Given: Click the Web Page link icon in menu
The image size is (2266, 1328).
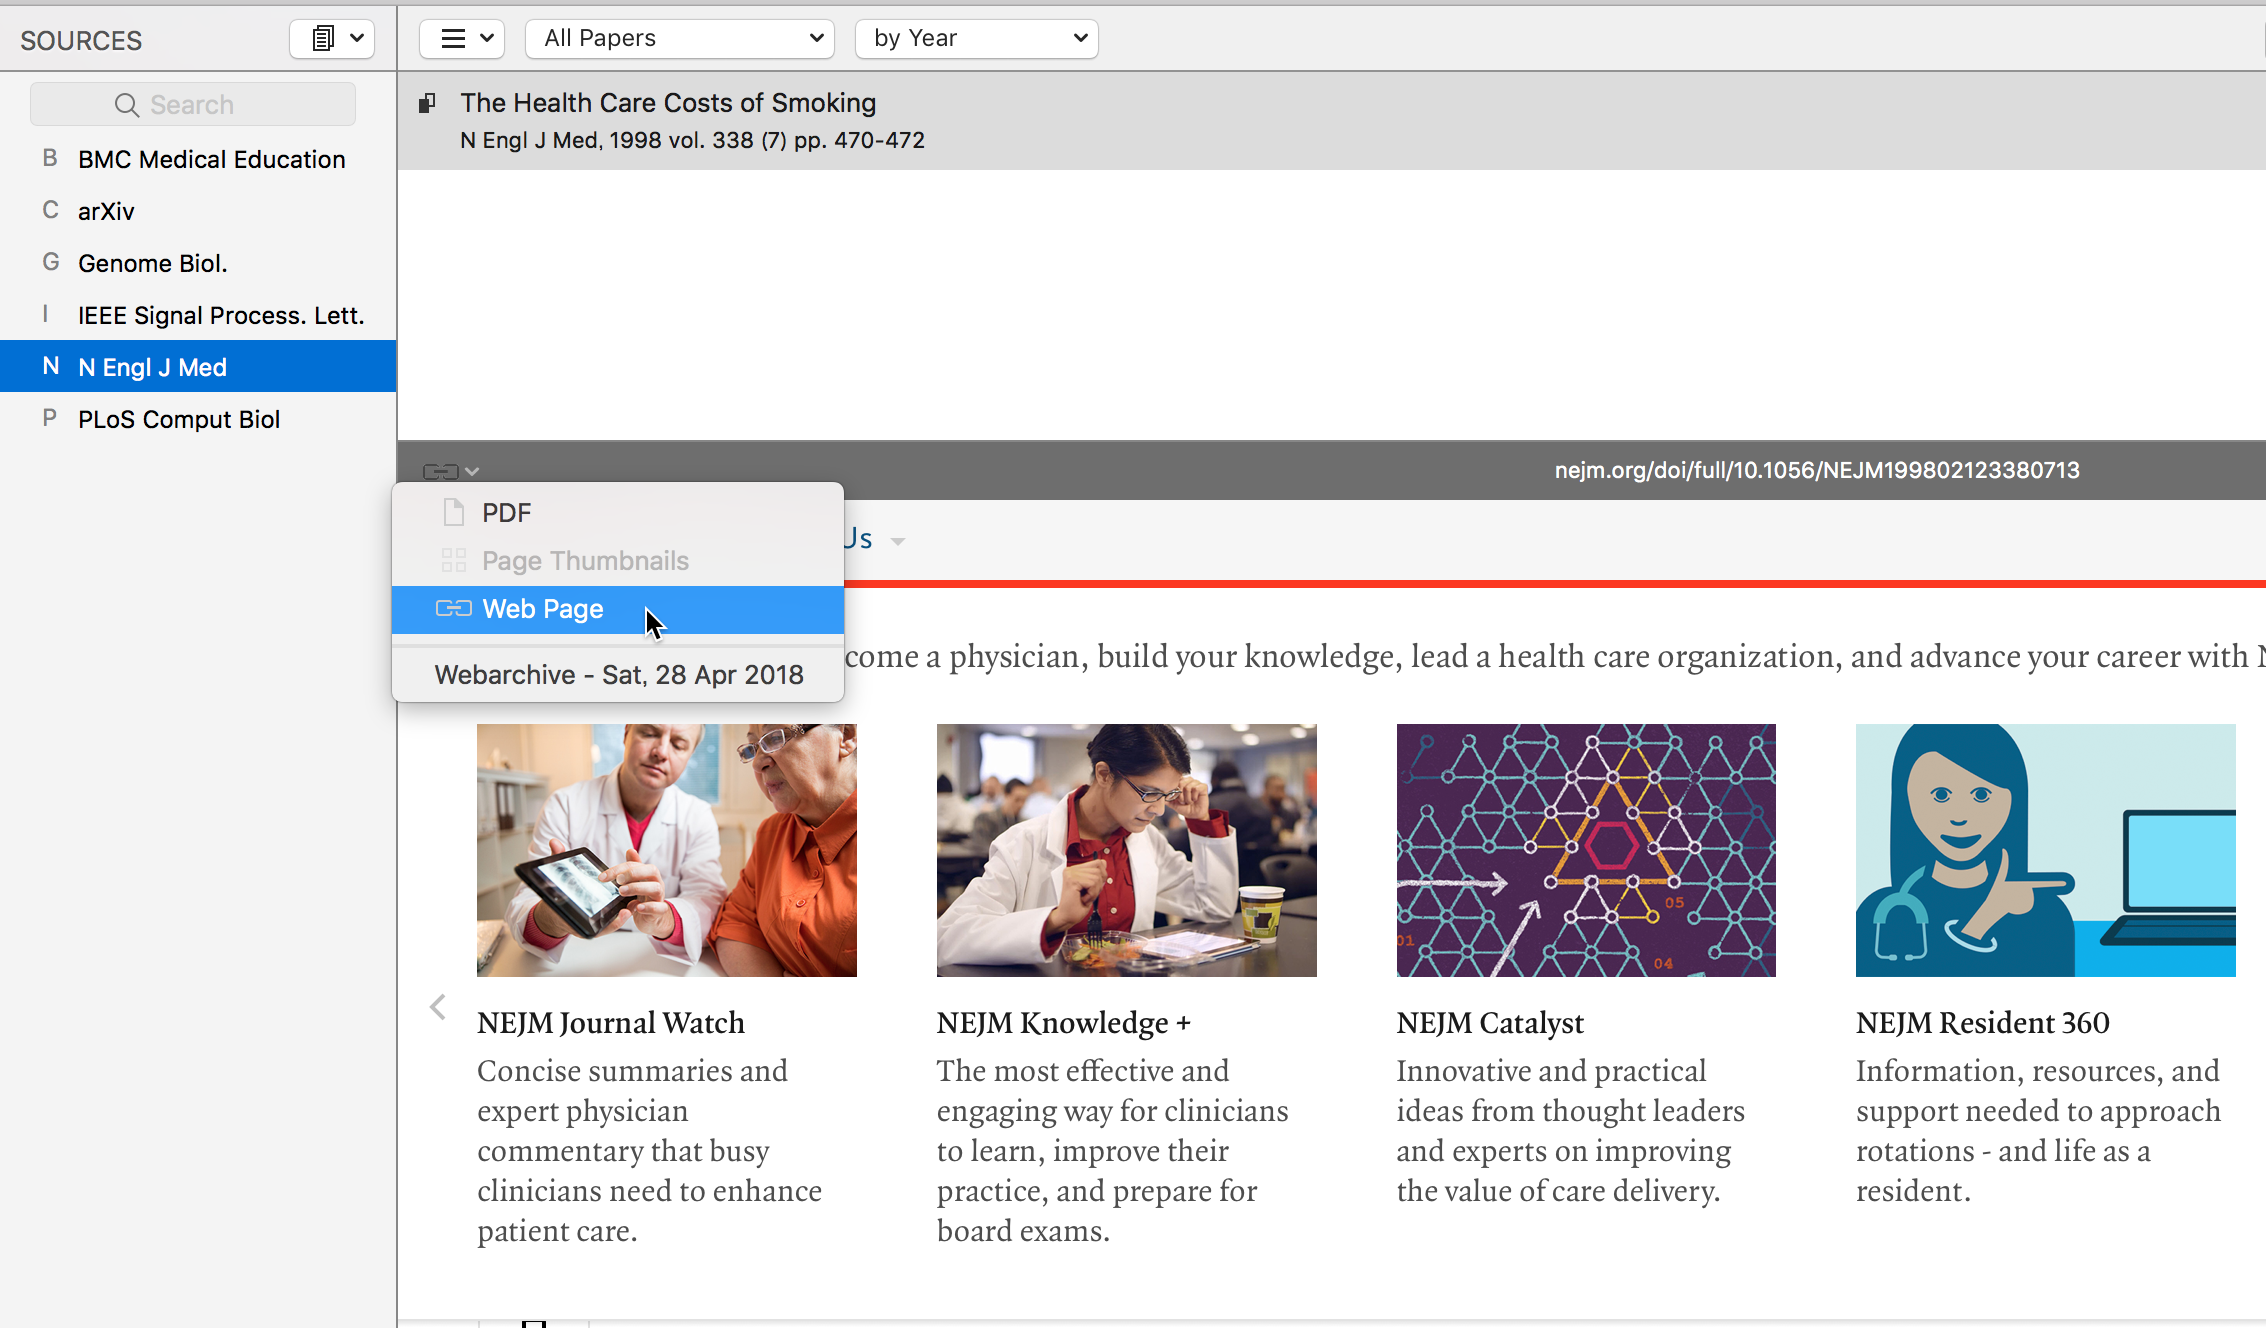Looking at the screenshot, I should tap(453, 609).
